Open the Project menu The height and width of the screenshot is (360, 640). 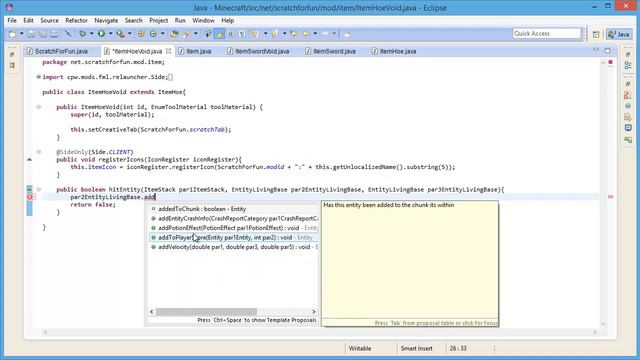[x=158, y=20]
